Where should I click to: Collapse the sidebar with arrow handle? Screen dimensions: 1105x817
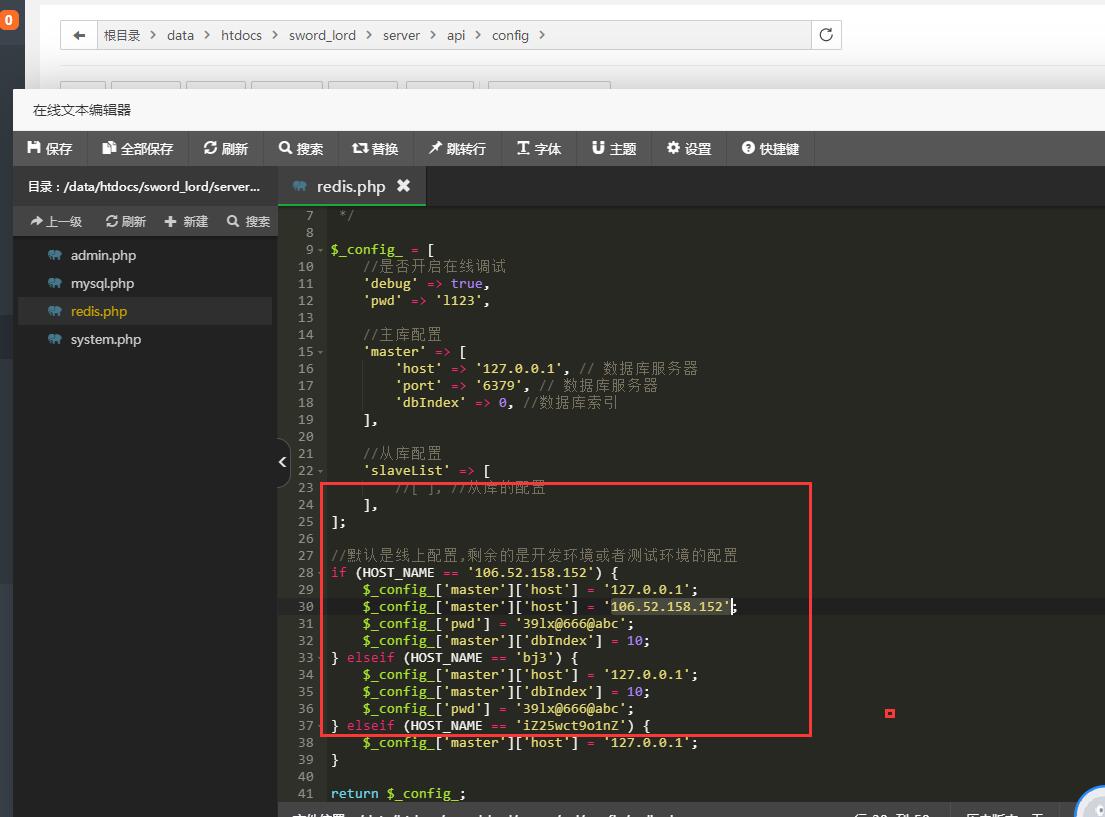(283, 462)
